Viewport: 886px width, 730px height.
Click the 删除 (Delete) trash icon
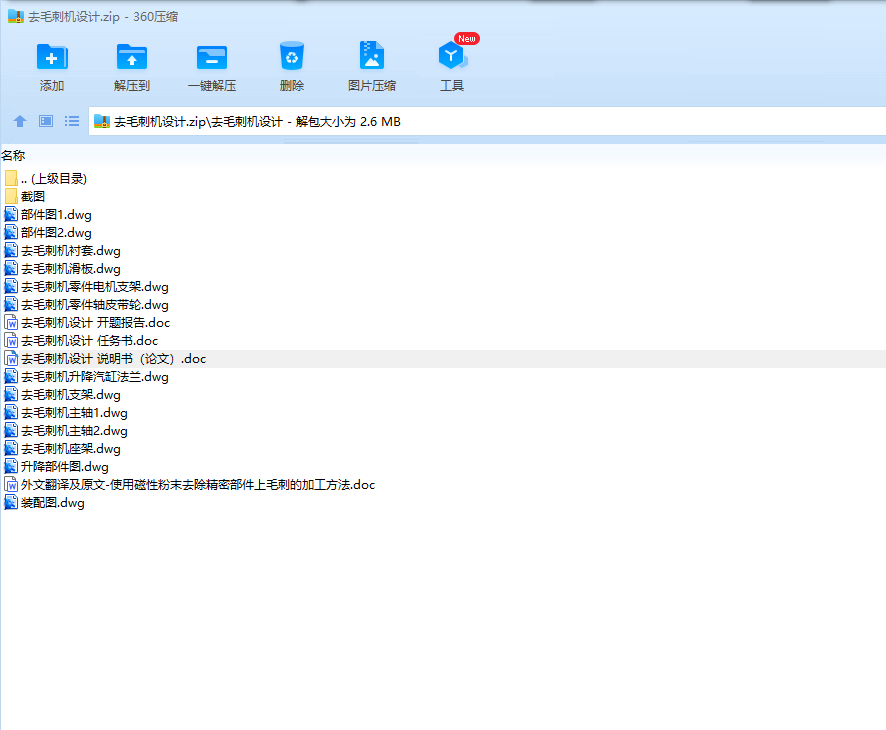(x=292, y=57)
